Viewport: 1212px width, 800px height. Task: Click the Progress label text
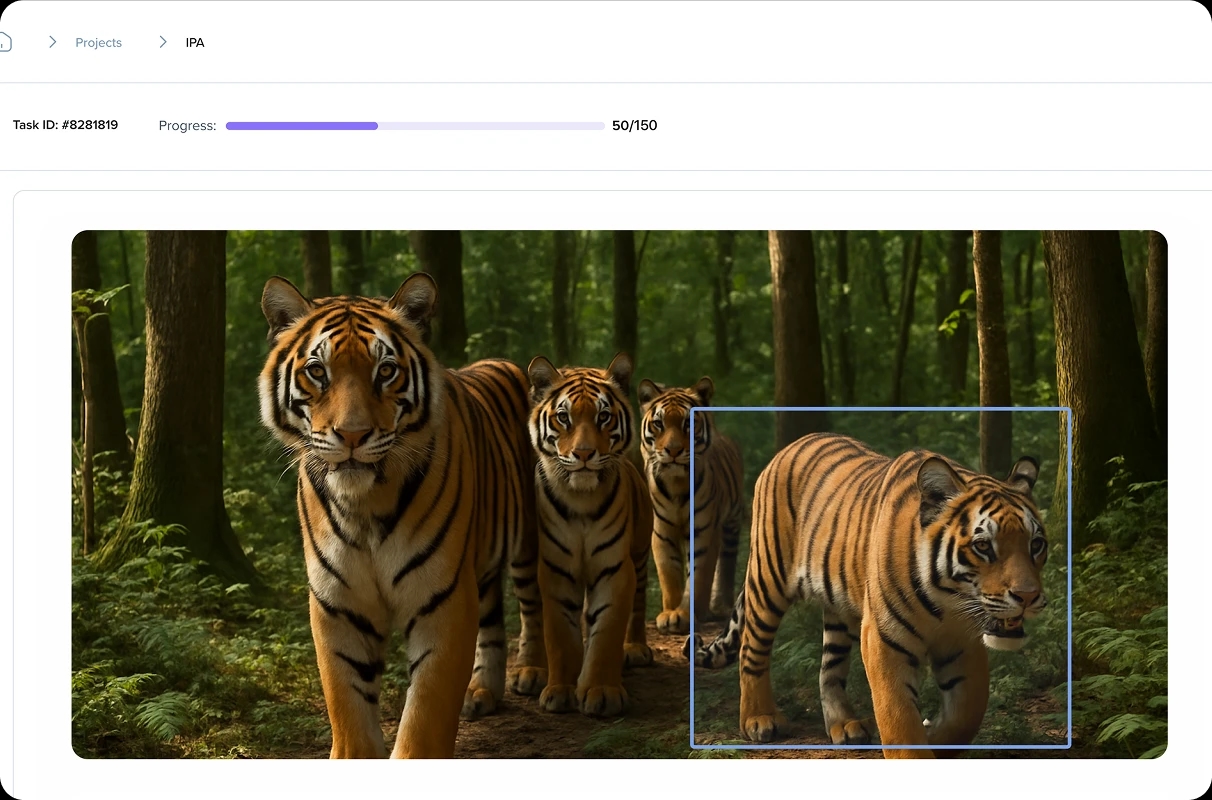(187, 126)
